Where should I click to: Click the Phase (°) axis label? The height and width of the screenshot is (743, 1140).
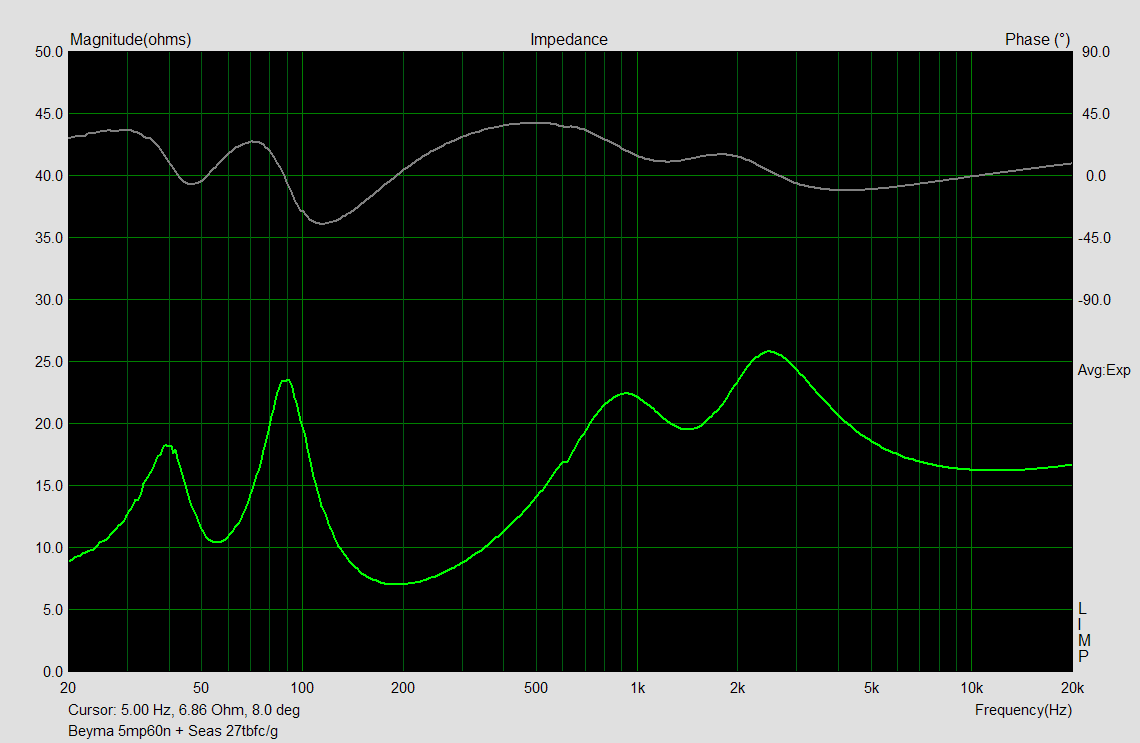(x=1037, y=40)
